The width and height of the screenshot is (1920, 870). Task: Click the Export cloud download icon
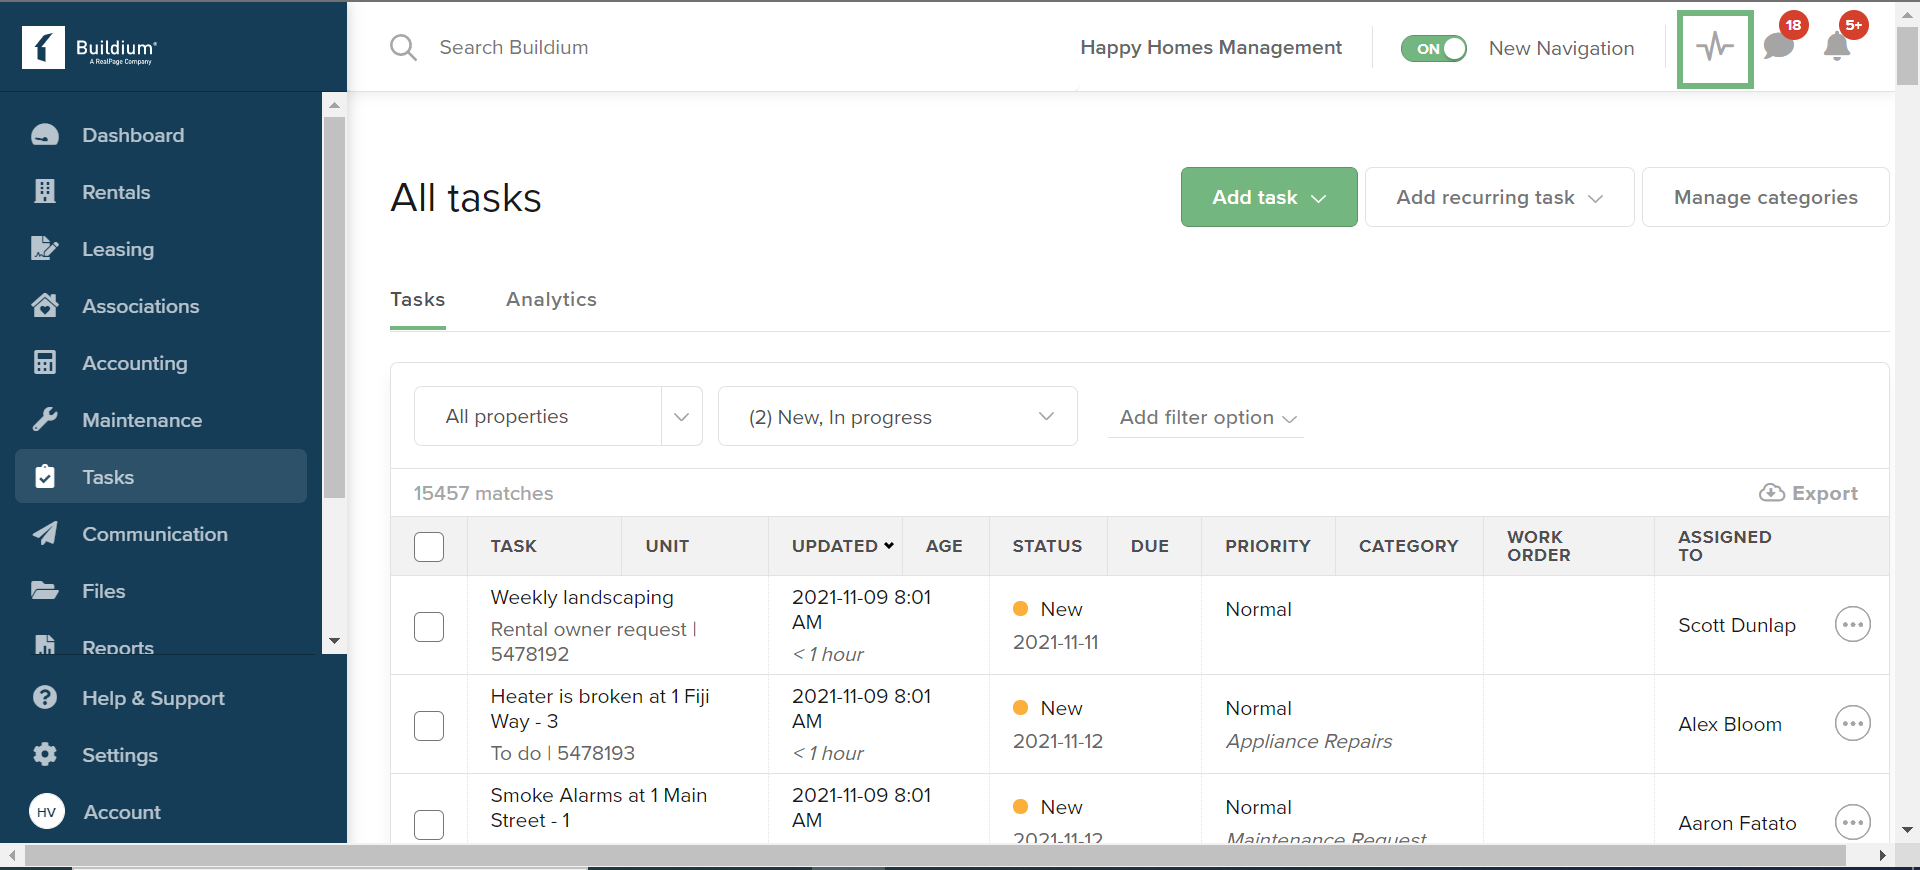[1772, 493]
